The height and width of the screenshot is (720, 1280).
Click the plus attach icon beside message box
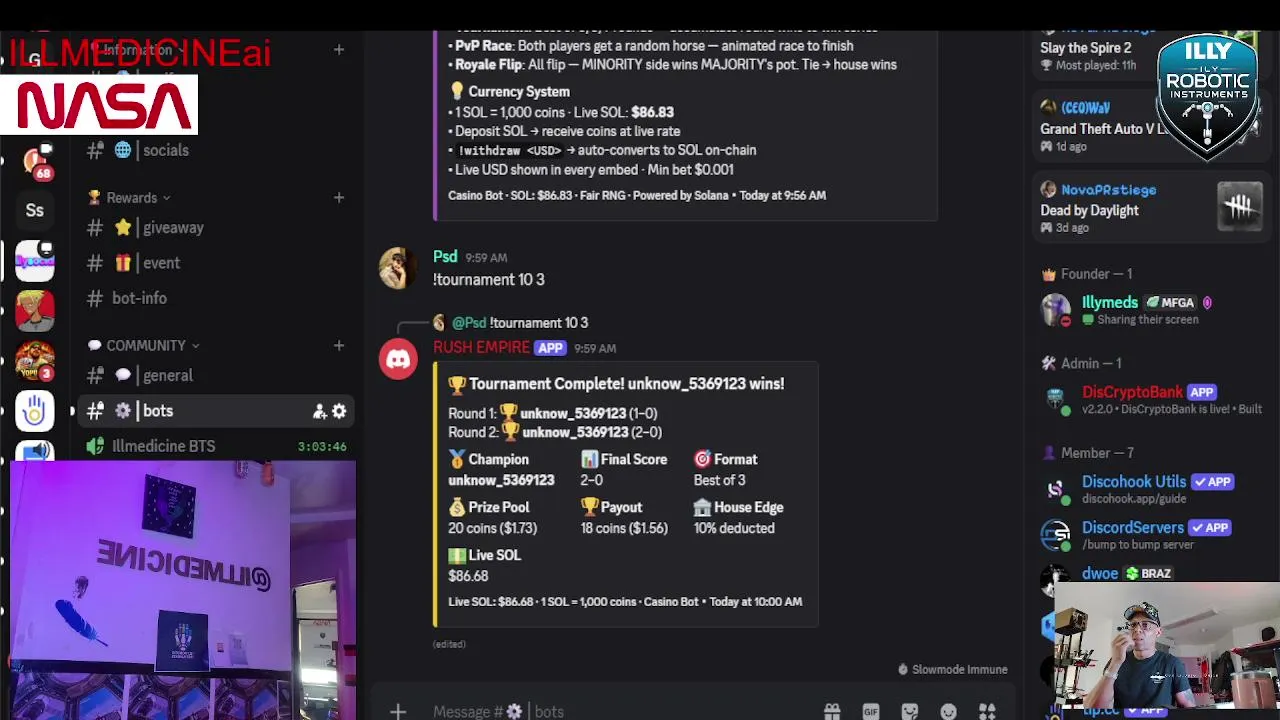(x=398, y=711)
